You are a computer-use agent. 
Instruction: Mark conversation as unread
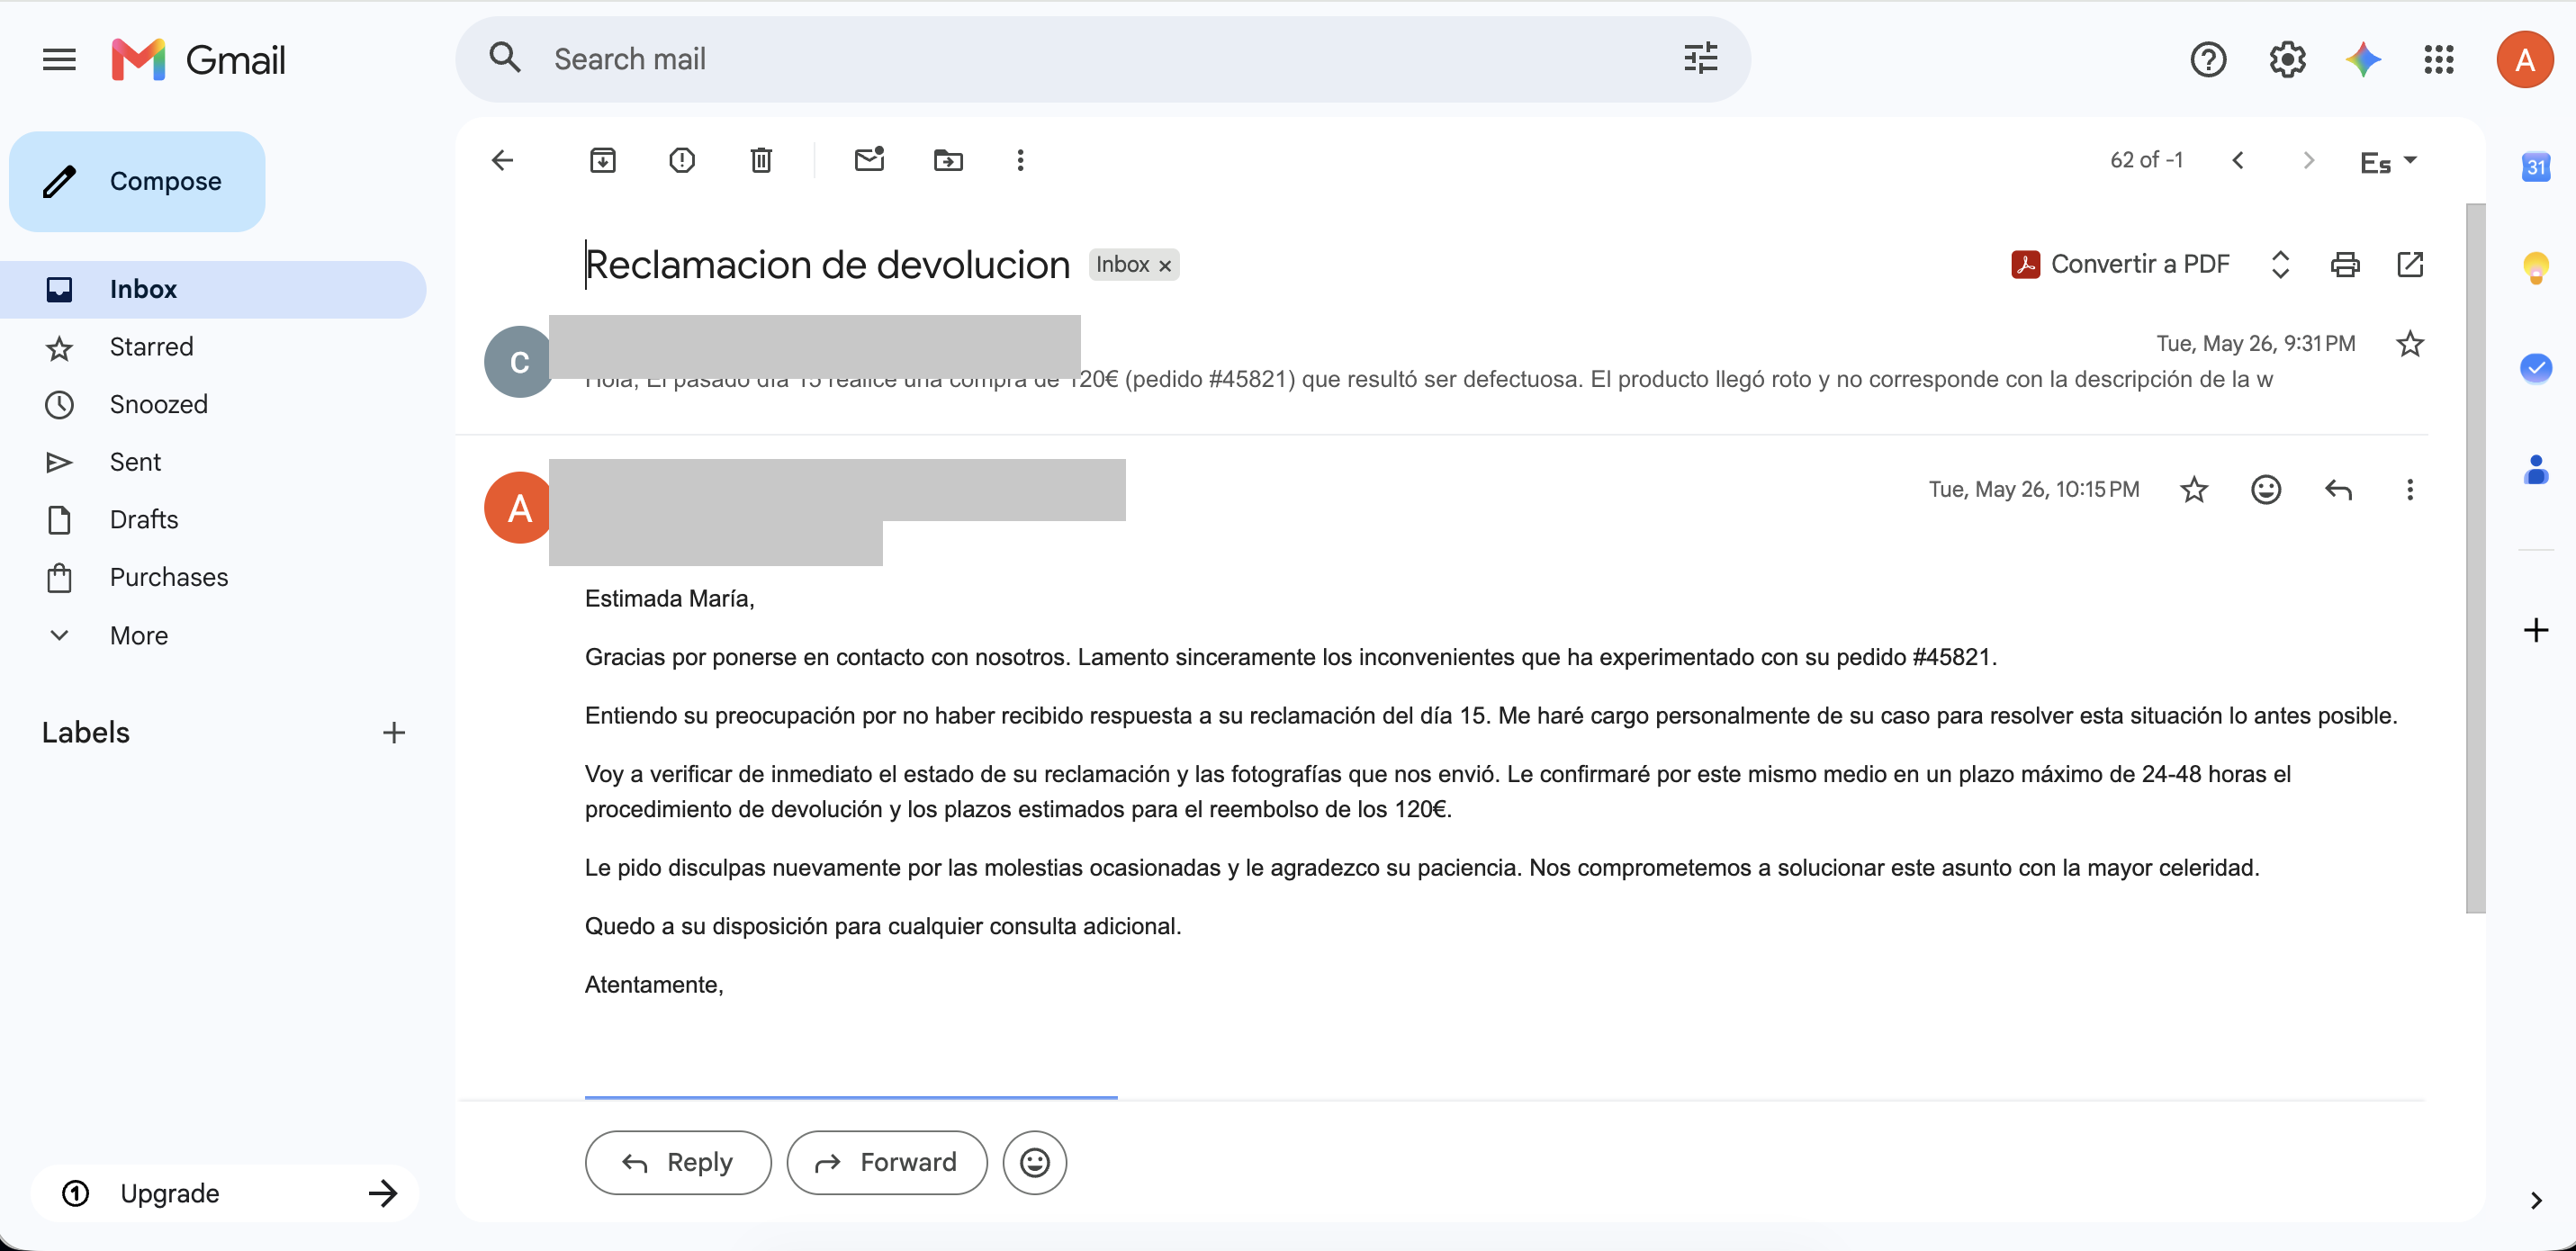[869, 160]
